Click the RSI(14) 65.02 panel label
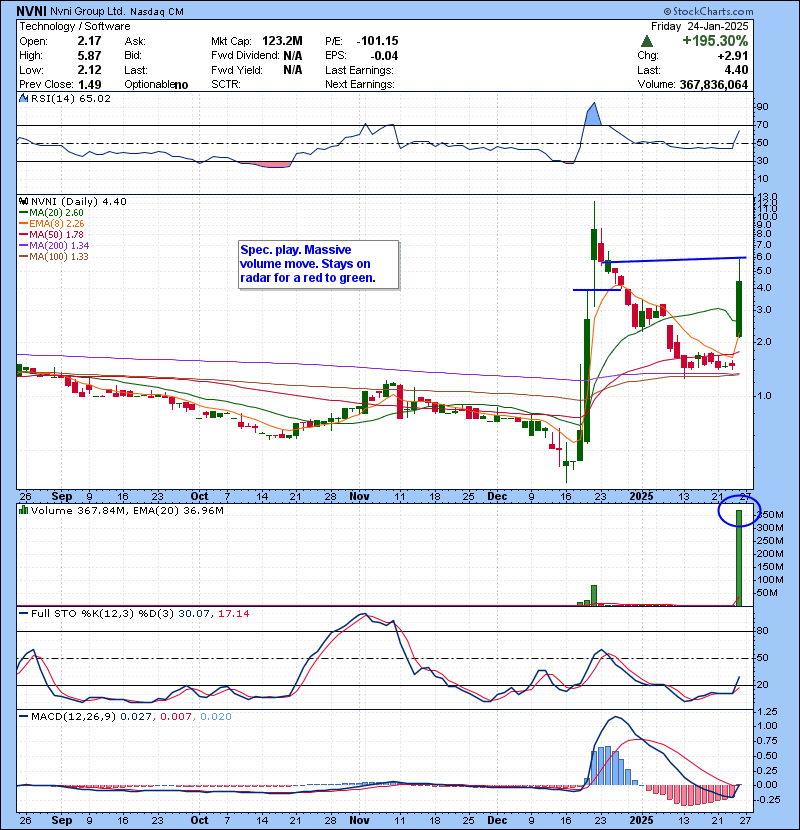 click(x=71, y=98)
